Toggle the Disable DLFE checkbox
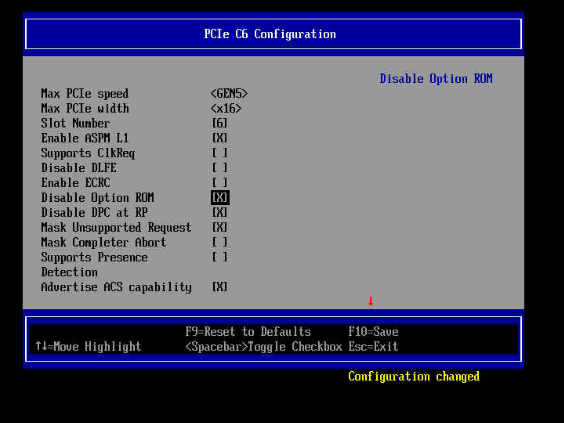564x423 pixels. tap(219, 168)
